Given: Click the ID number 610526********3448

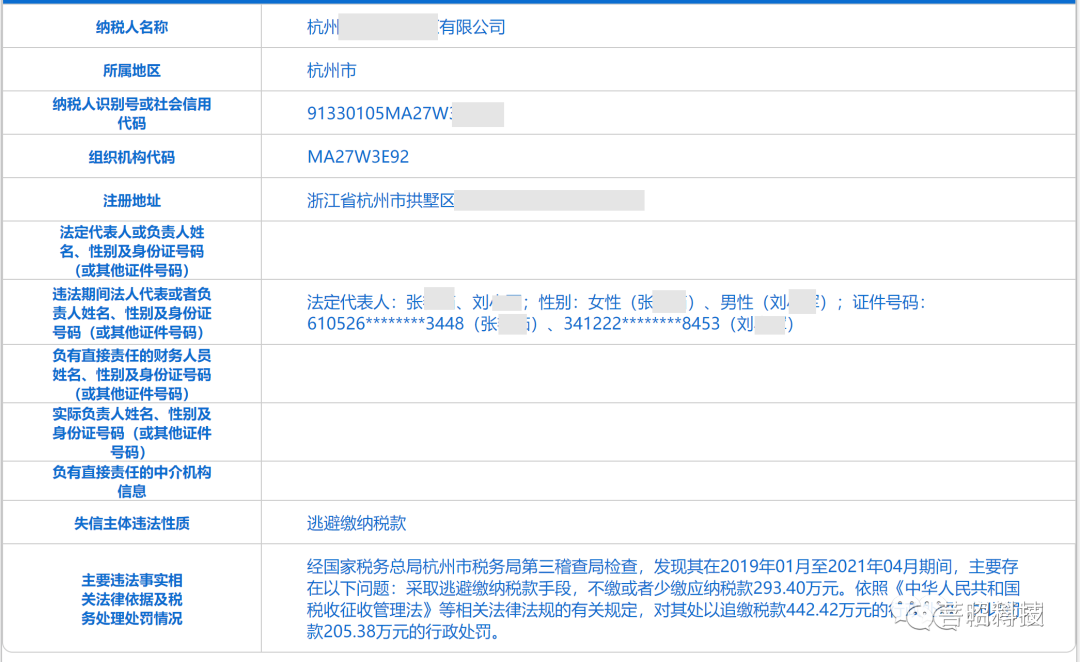Looking at the screenshot, I should point(386,324).
